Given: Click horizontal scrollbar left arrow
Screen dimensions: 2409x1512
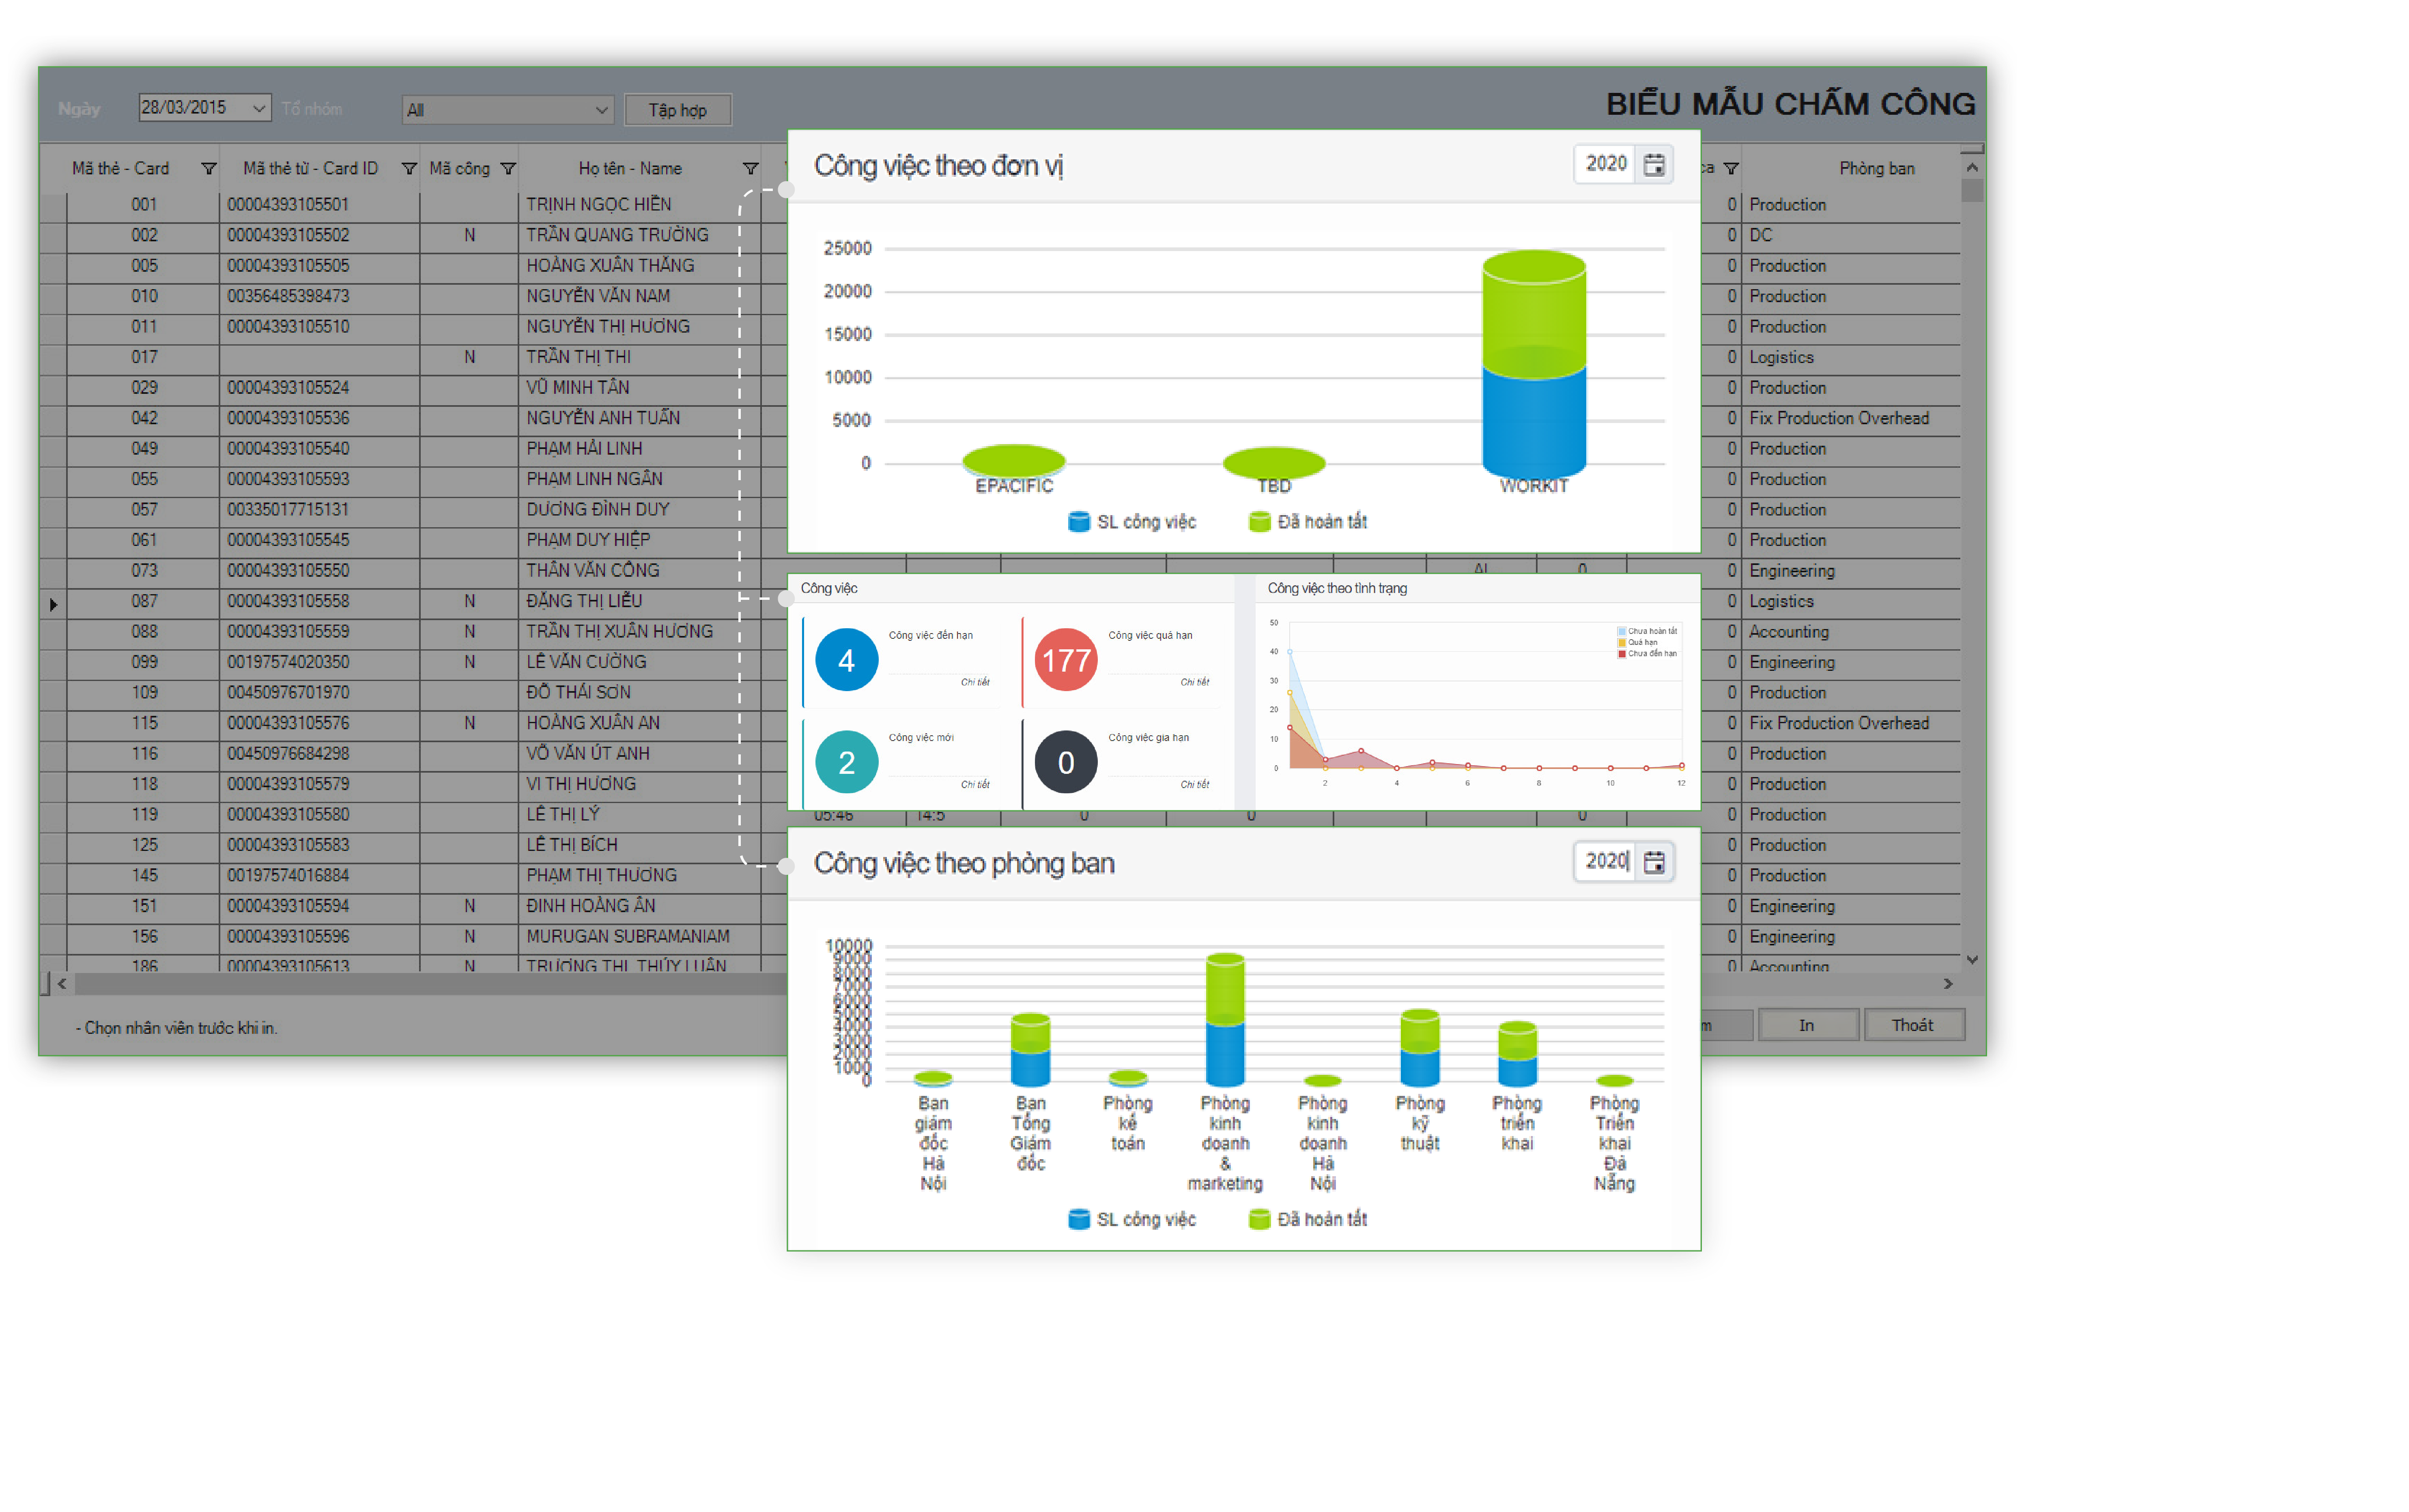Looking at the screenshot, I should pos(62,984).
